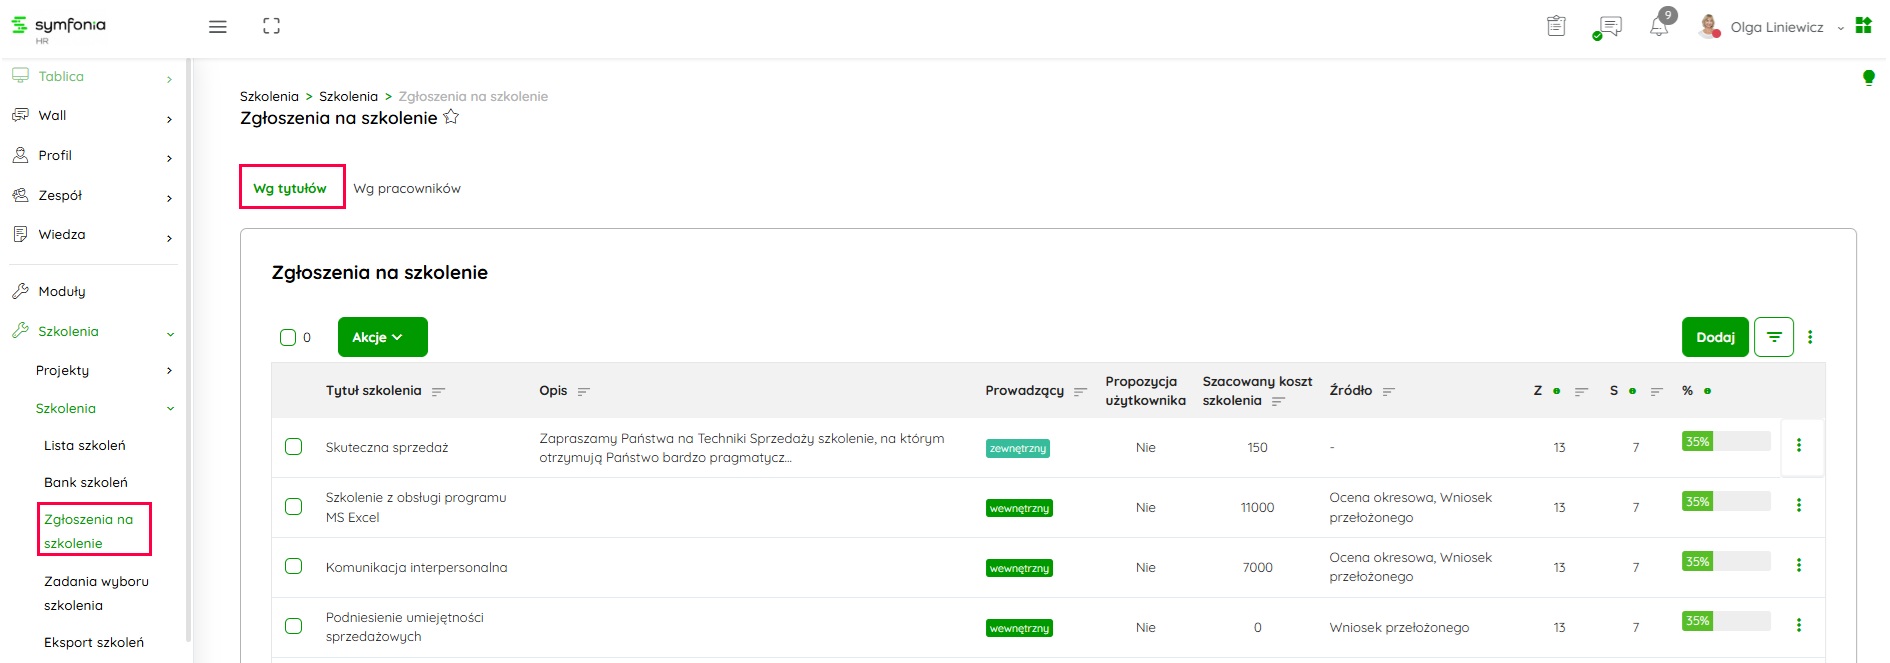Click the green lightbulb hint icon
Viewport: 1890px width, 663px height.
(x=1868, y=78)
